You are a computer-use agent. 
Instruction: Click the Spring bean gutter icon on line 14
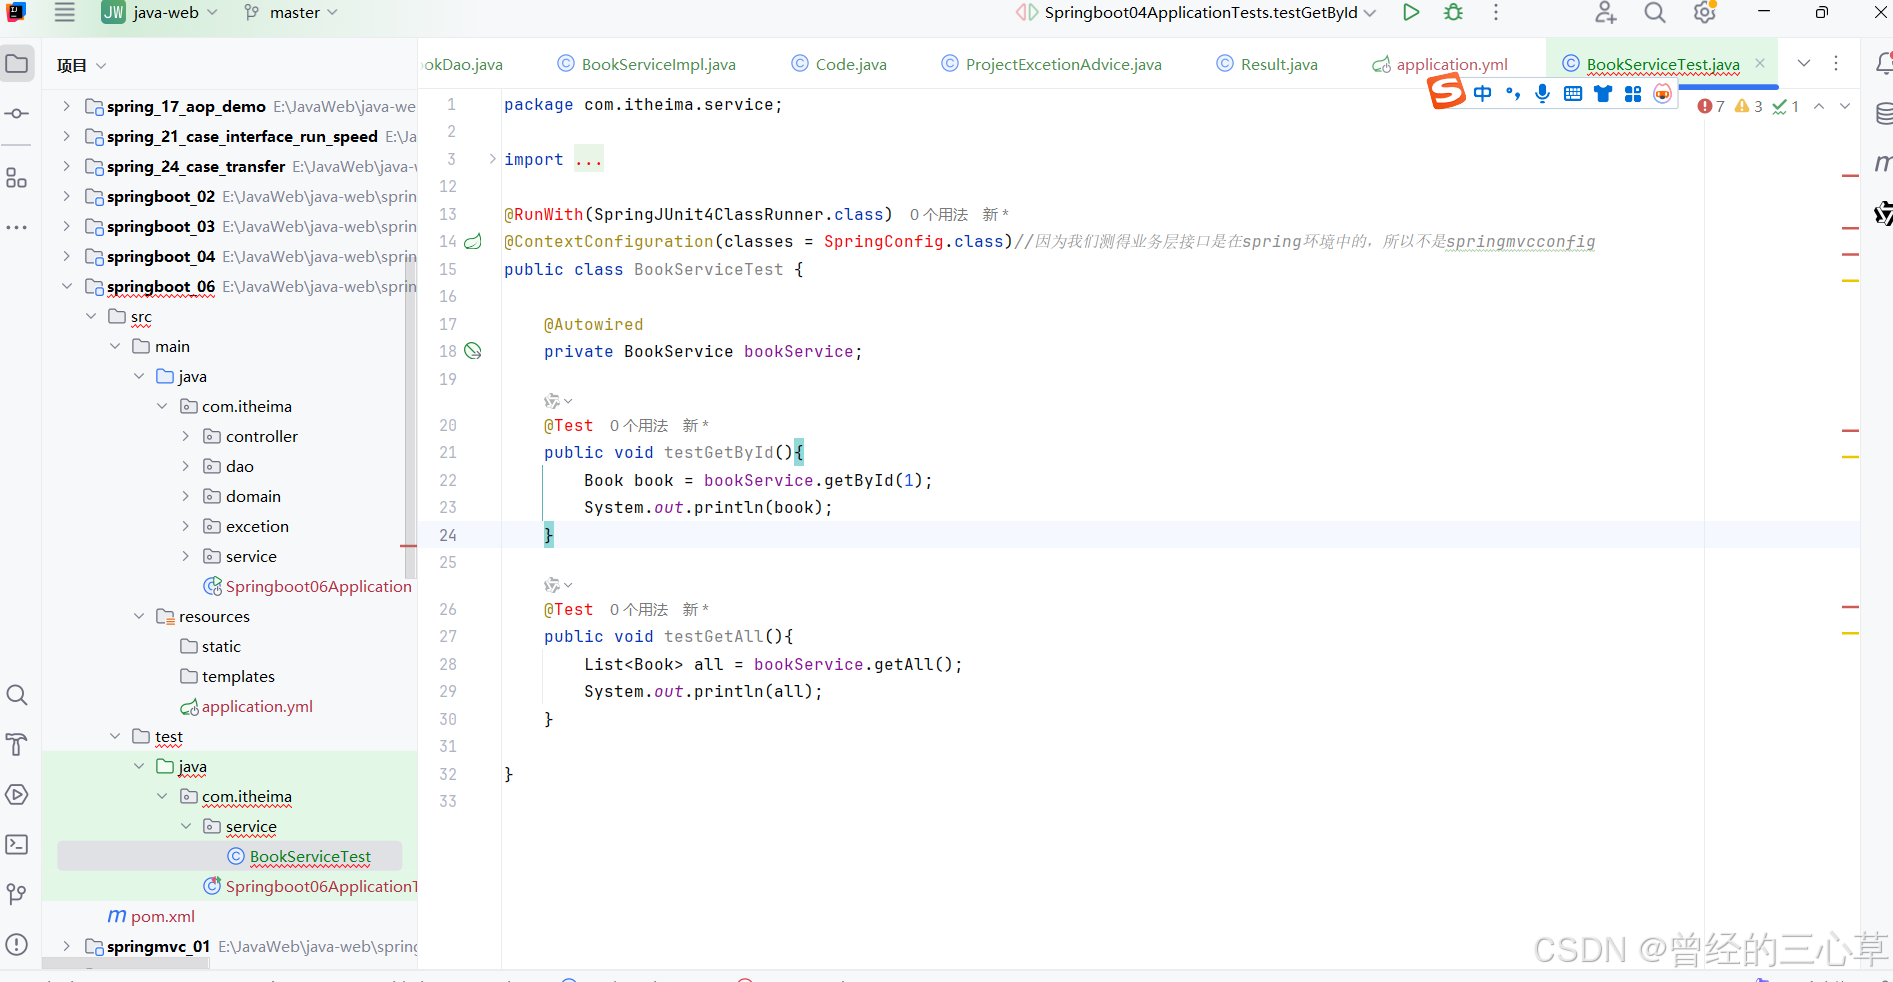click(x=473, y=242)
